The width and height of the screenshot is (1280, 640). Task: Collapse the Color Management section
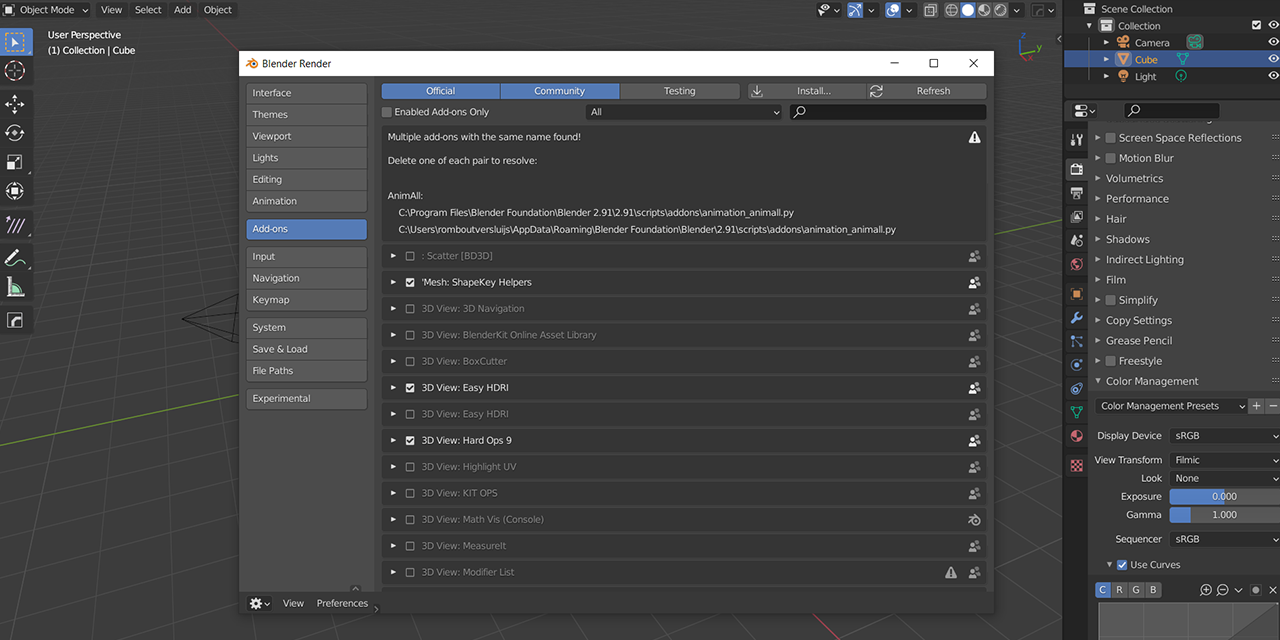(x=1097, y=381)
